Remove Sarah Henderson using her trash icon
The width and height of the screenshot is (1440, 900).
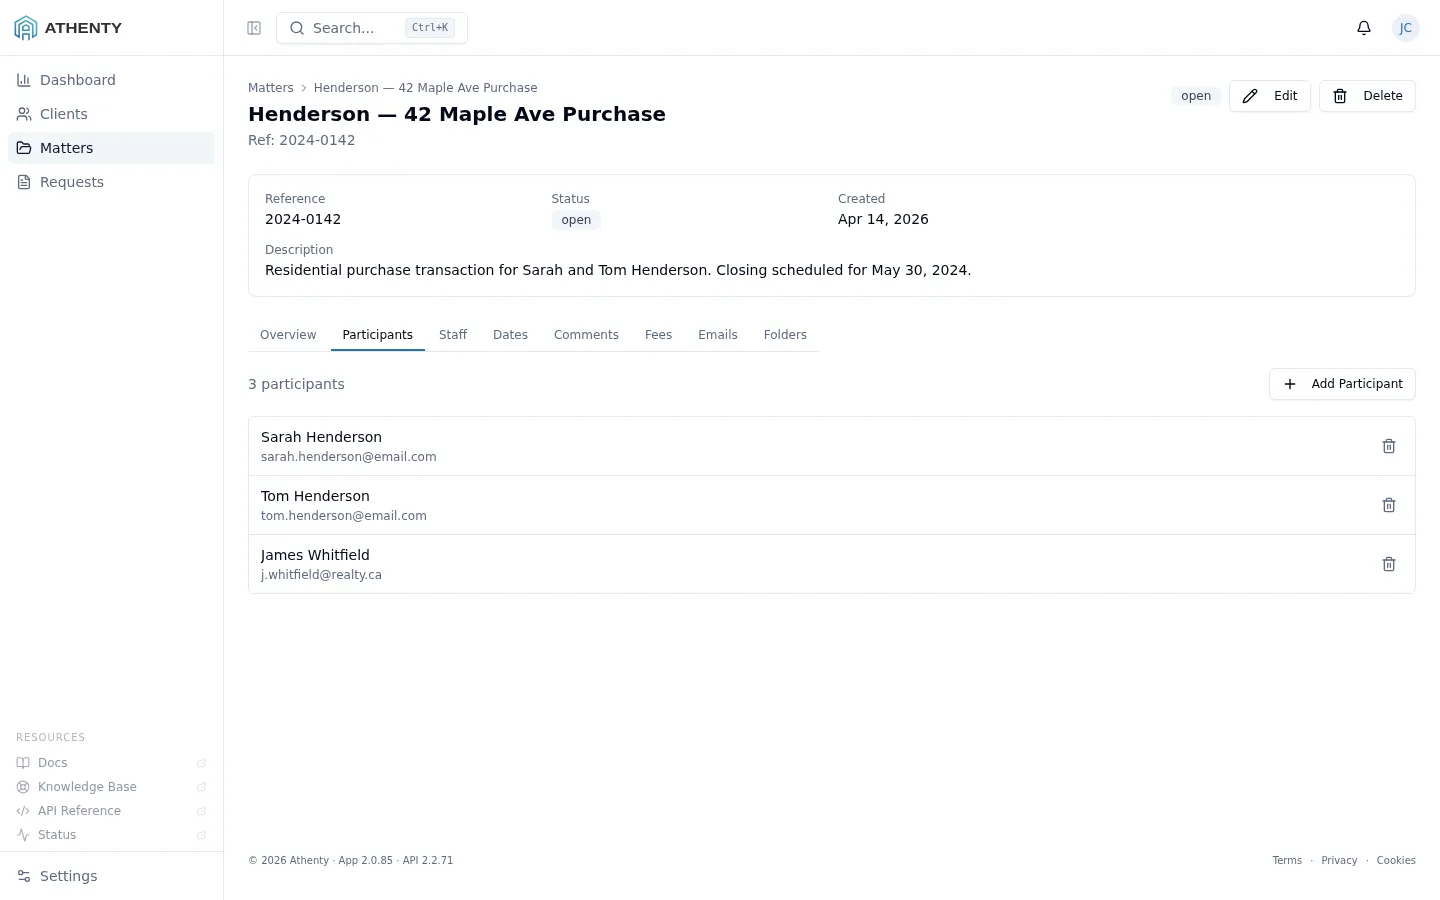pyautogui.click(x=1389, y=446)
